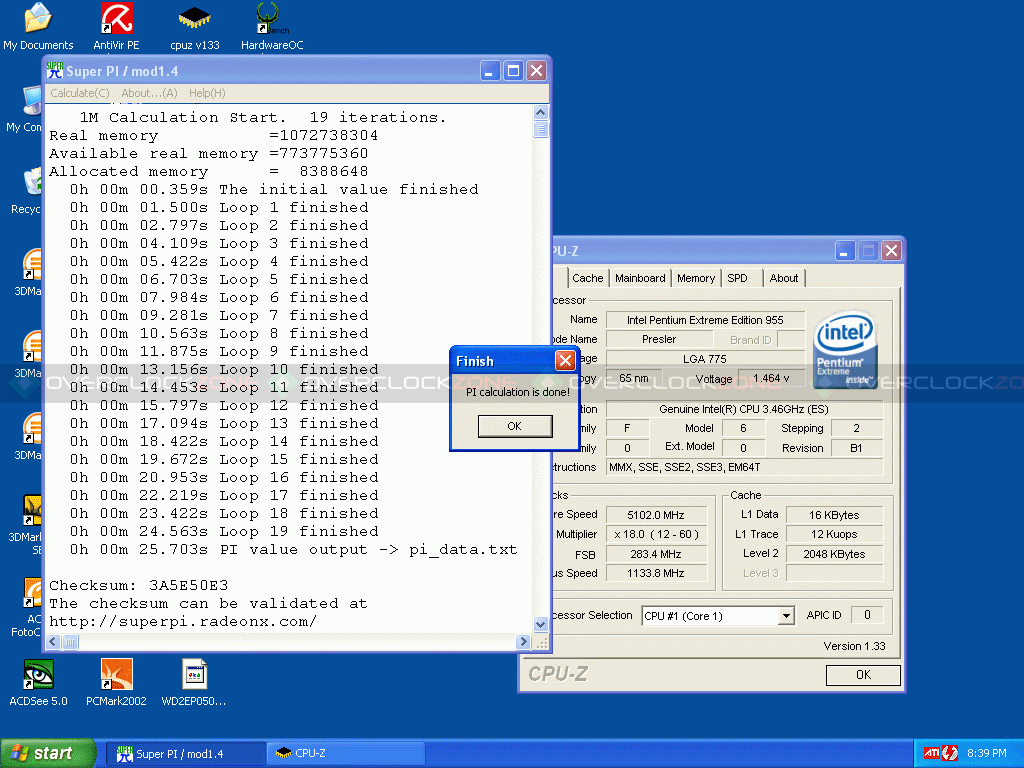Switch to the About tab in CPU-Z

pyautogui.click(x=784, y=278)
